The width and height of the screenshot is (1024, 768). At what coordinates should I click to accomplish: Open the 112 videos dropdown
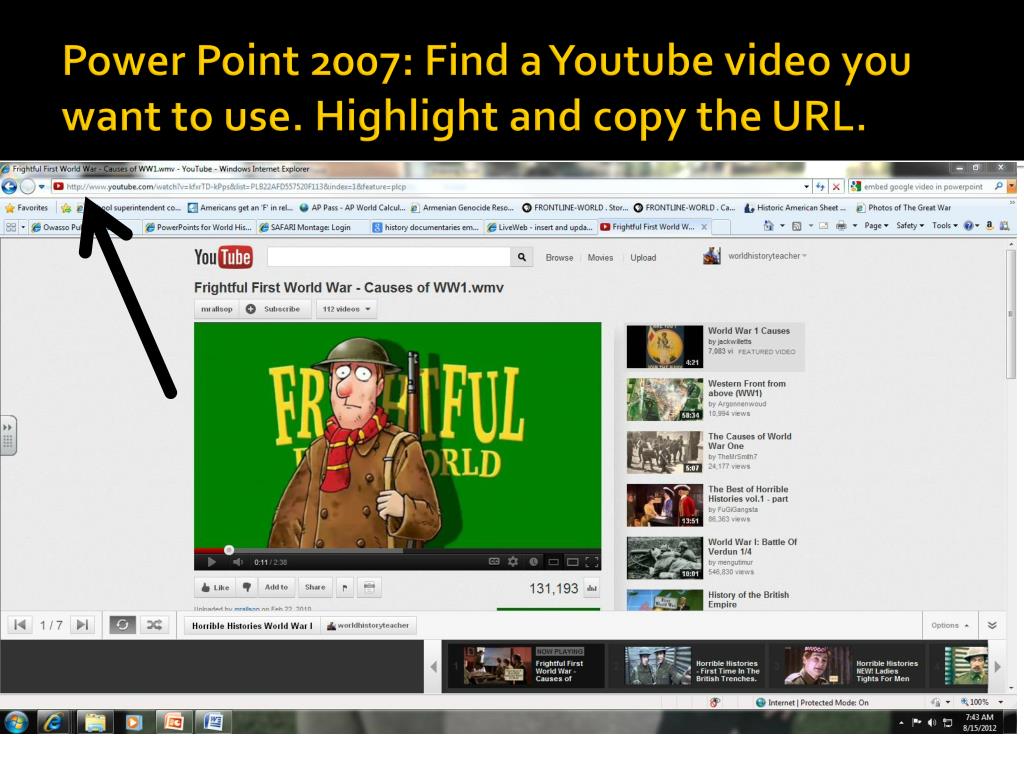click(346, 309)
